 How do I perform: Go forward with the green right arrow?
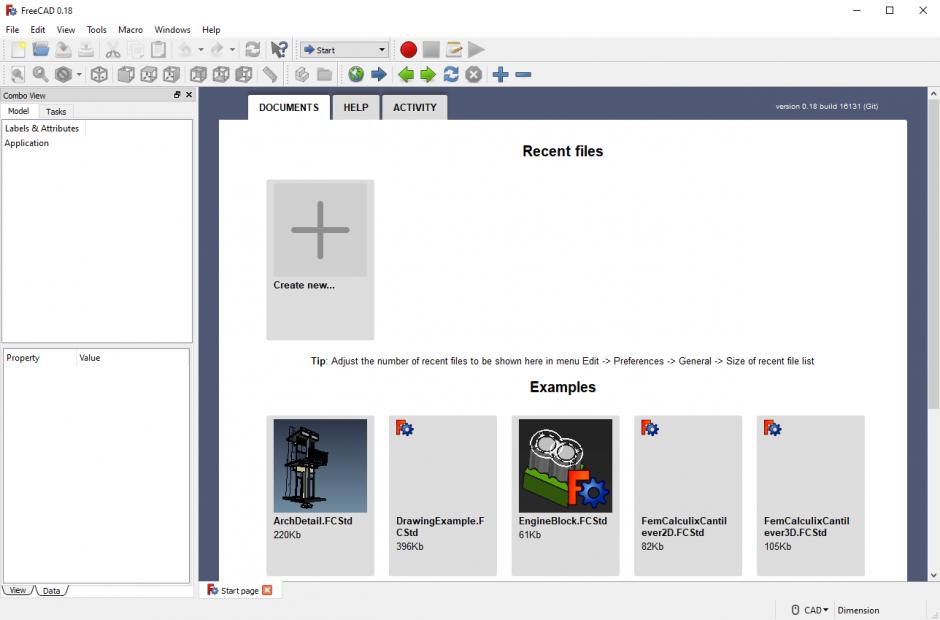tap(428, 74)
